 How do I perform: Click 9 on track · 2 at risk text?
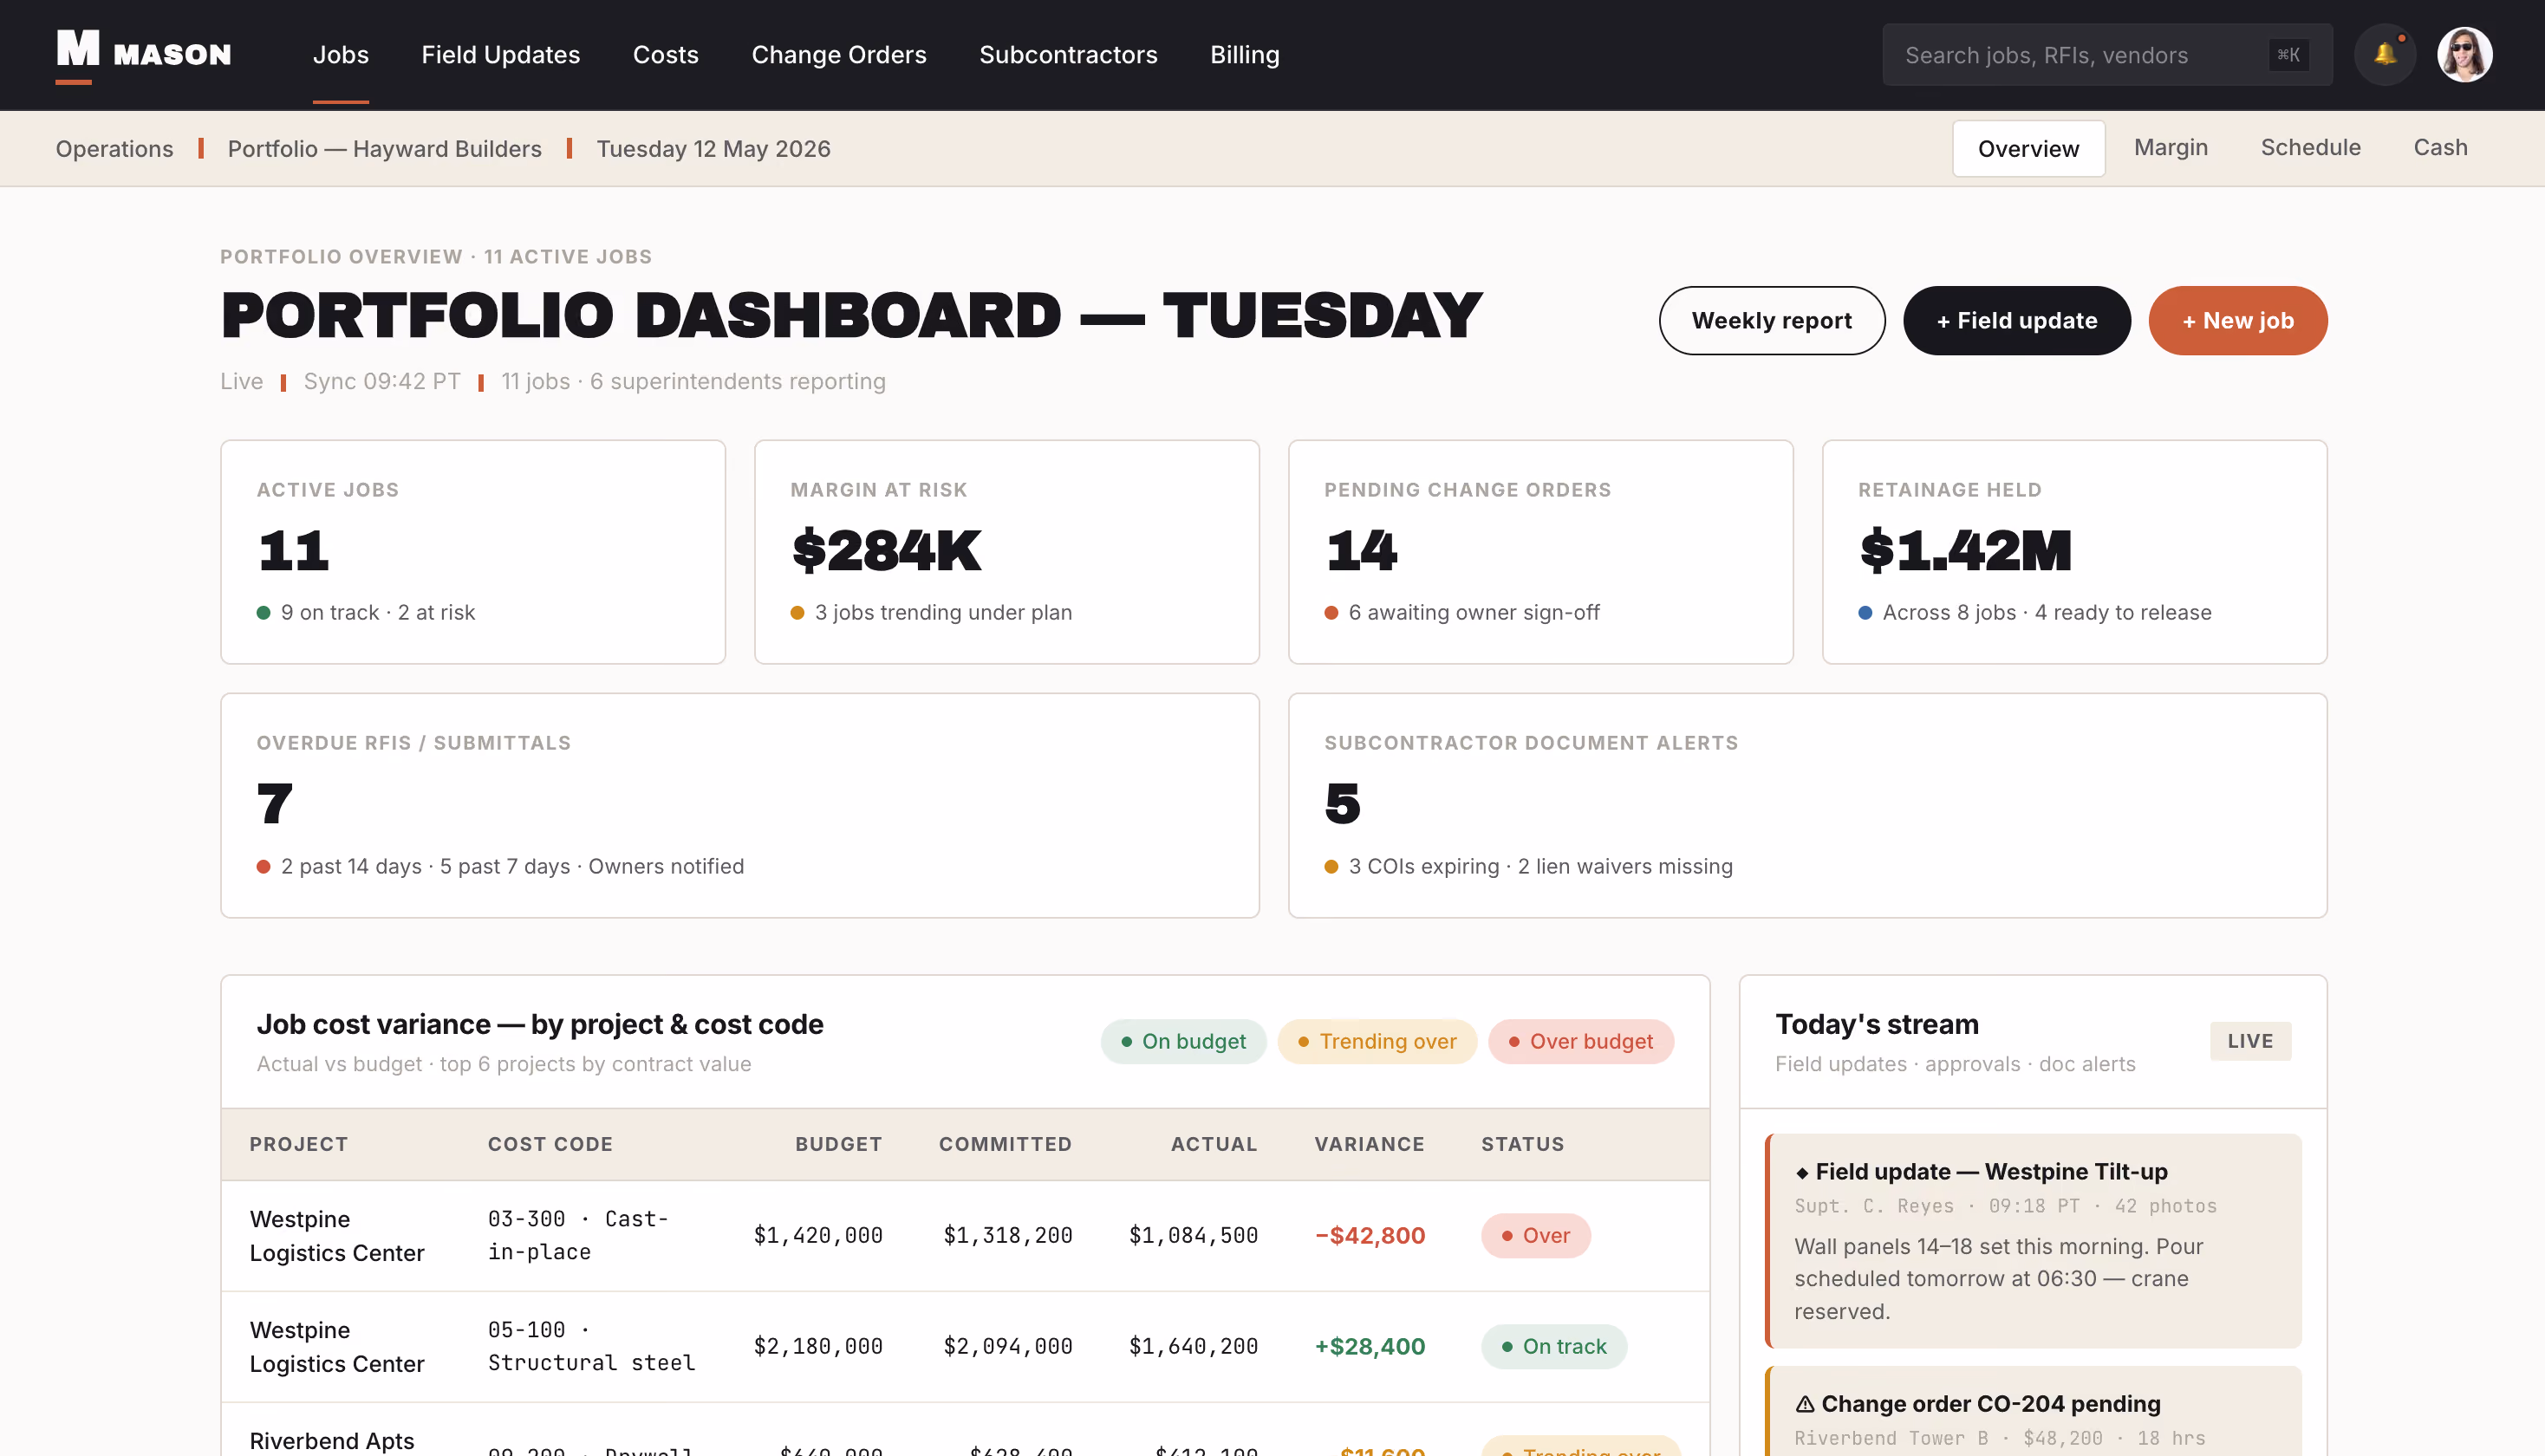coord(378,612)
